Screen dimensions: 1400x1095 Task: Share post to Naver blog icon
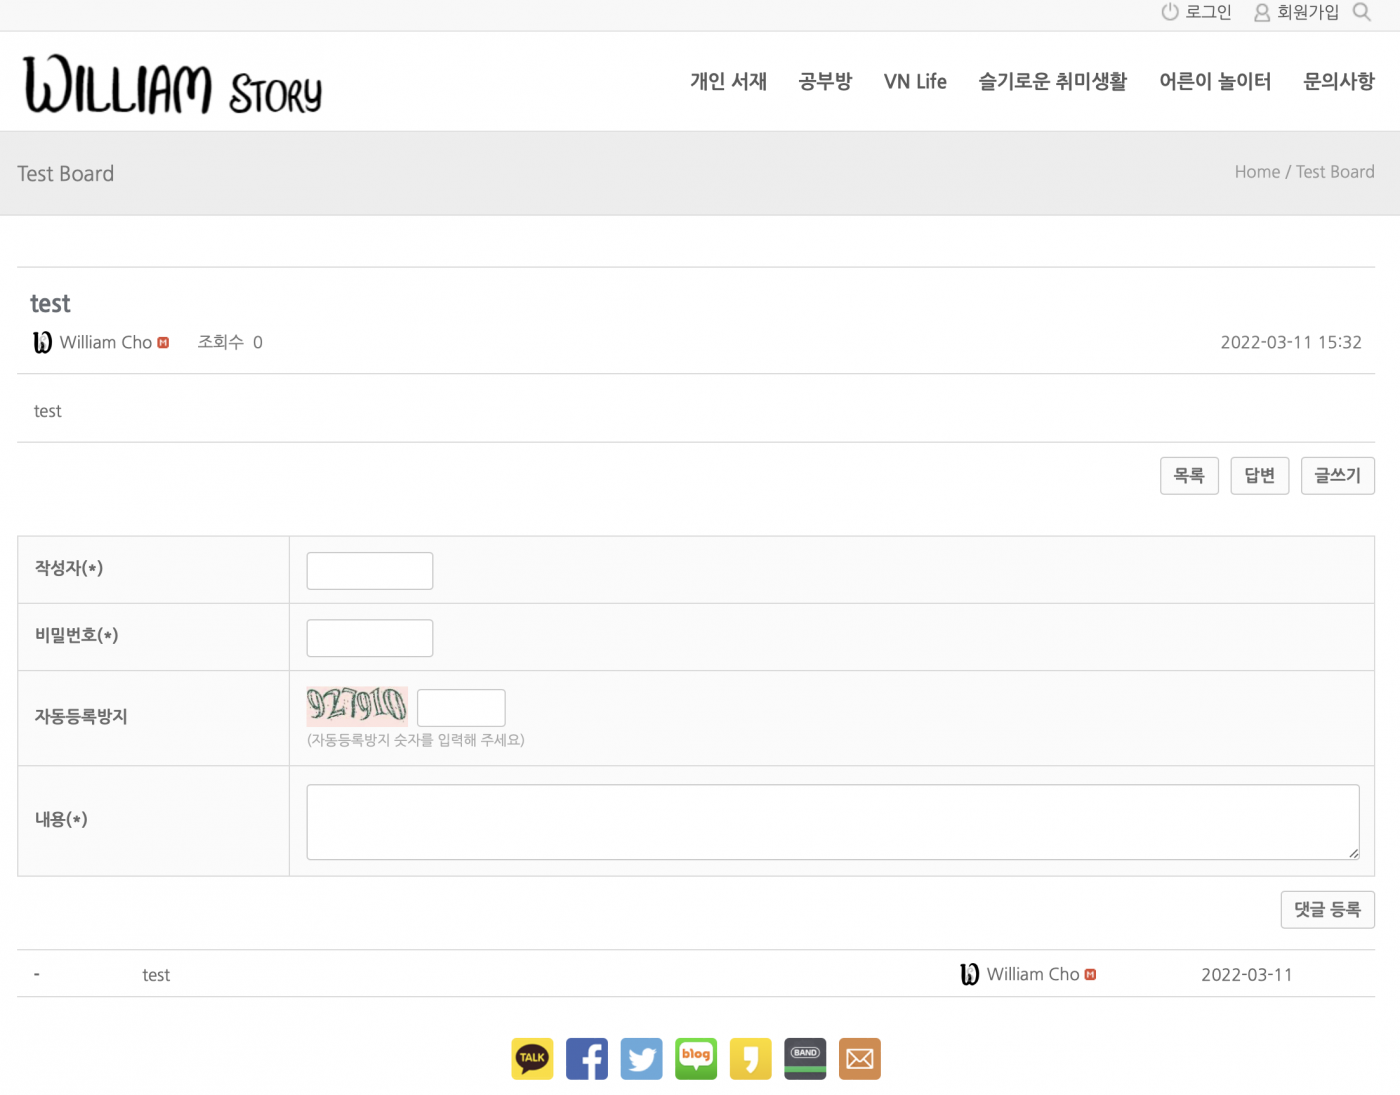point(696,1059)
